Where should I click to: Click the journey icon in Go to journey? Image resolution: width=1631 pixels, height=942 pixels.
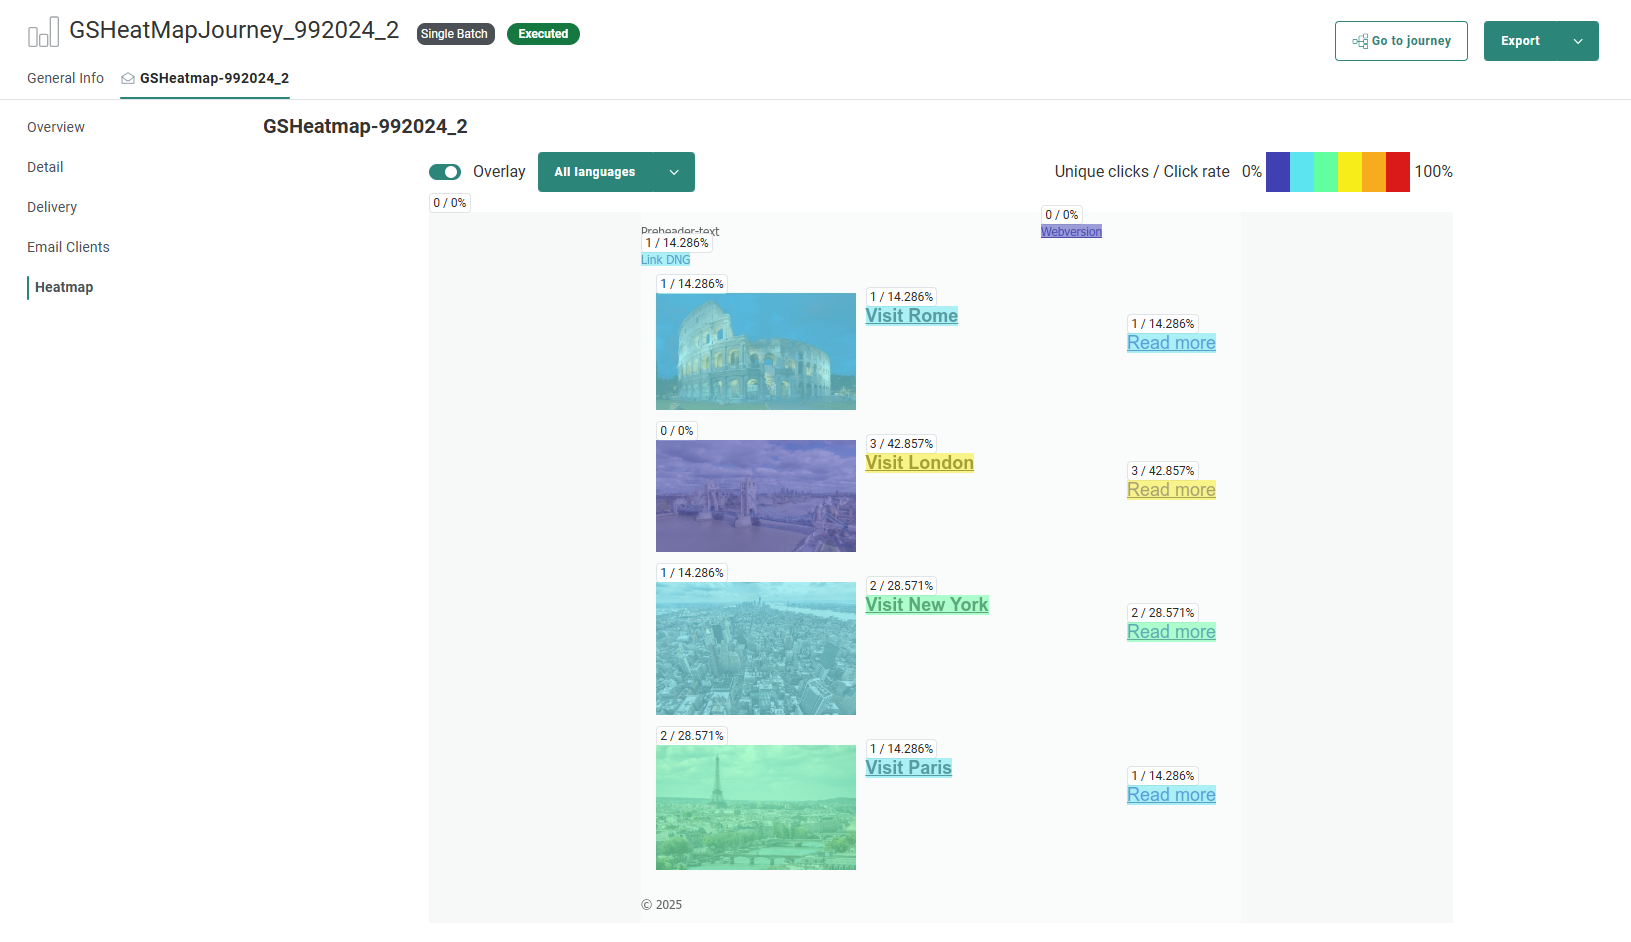pos(1360,41)
